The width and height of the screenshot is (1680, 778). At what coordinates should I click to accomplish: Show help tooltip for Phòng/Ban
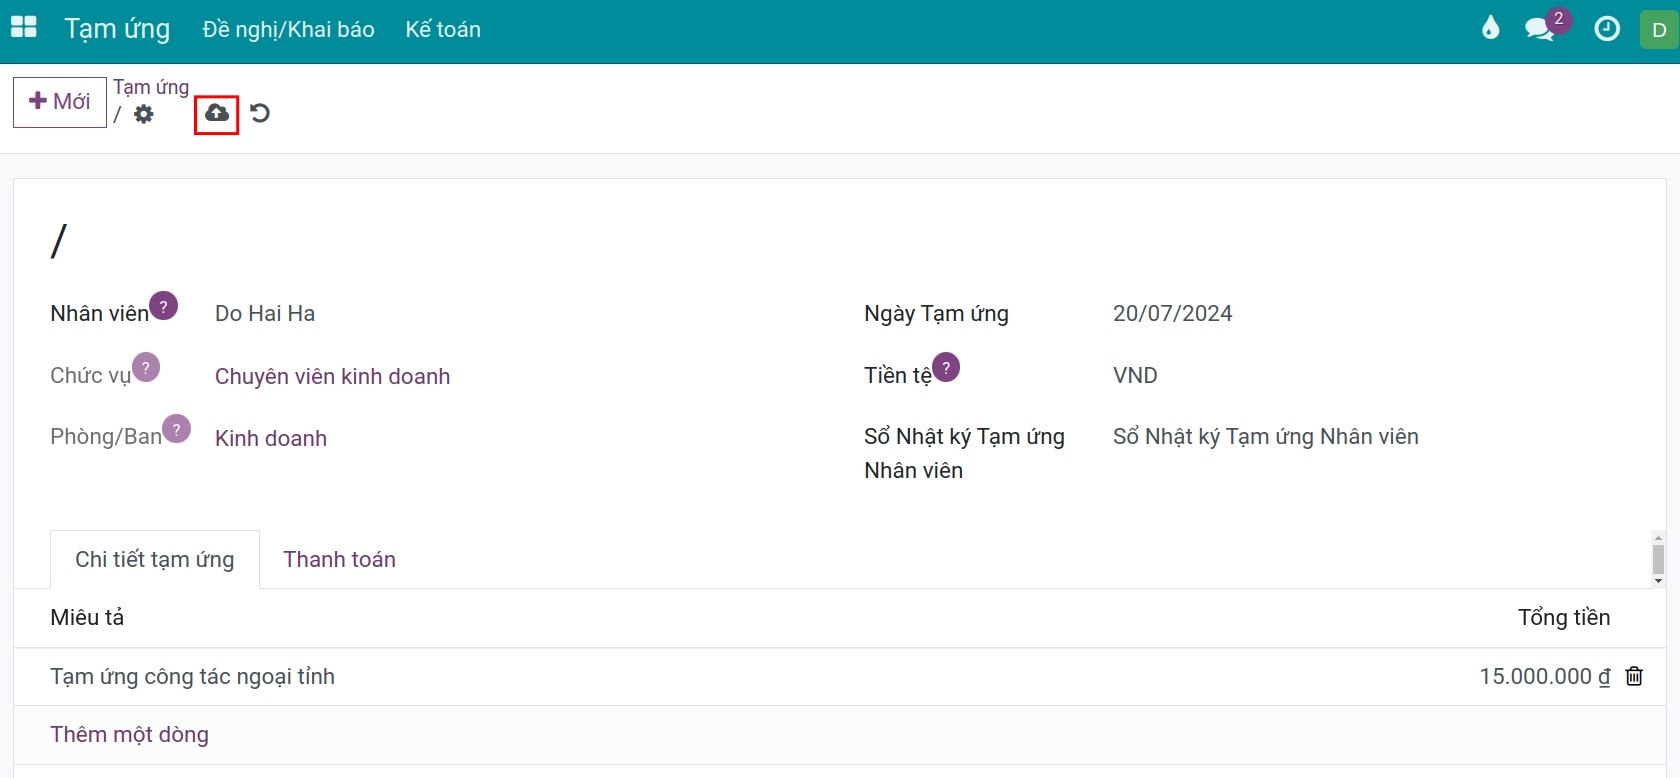click(x=176, y=429)
